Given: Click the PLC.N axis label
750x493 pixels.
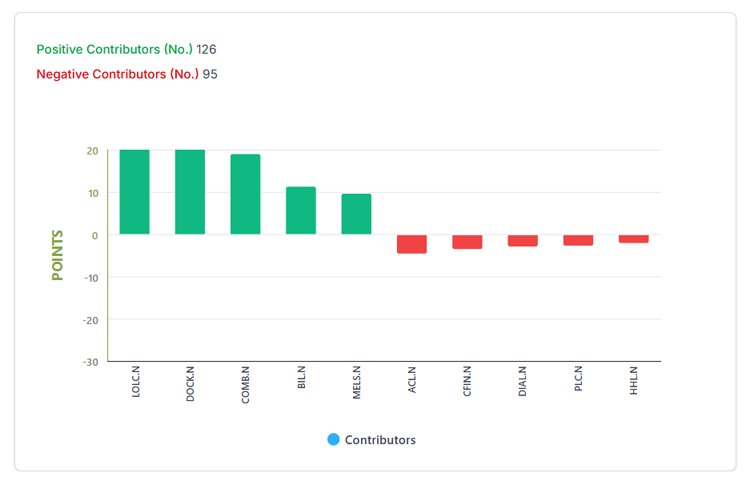Looking at the screenshot, I should tap(578, 378).
